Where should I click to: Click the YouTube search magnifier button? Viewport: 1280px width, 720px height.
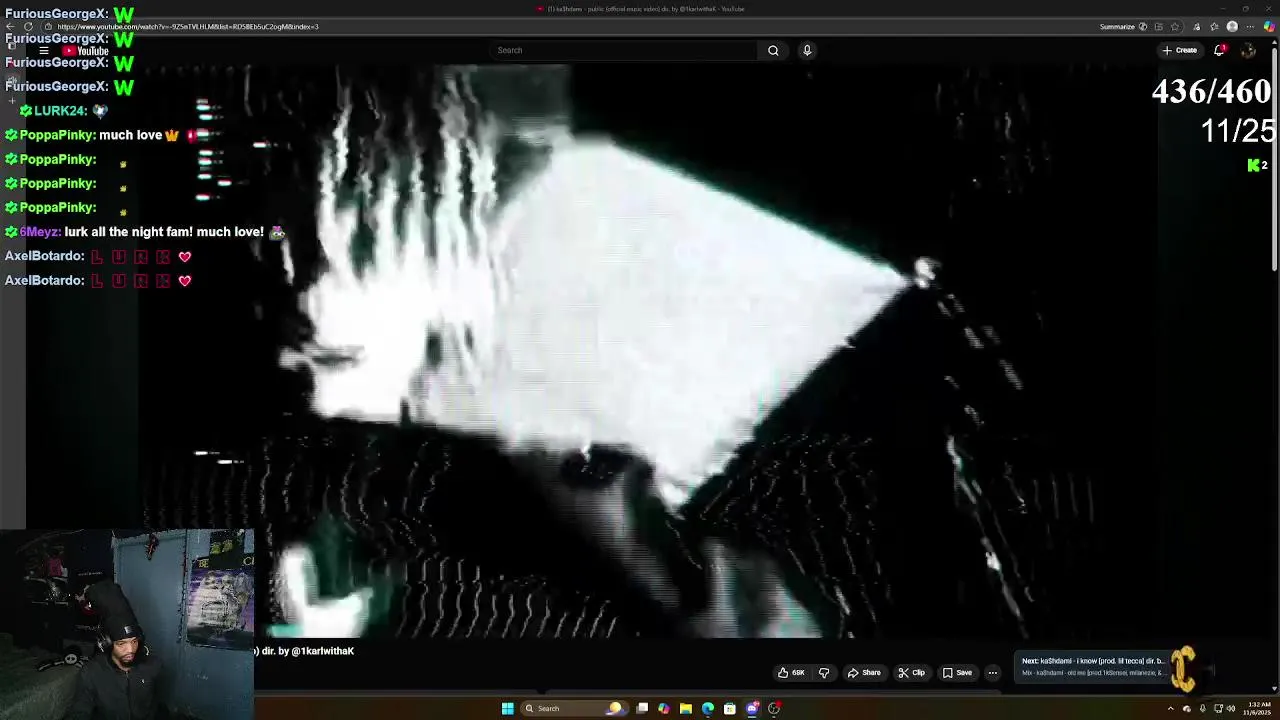(773, 50)
